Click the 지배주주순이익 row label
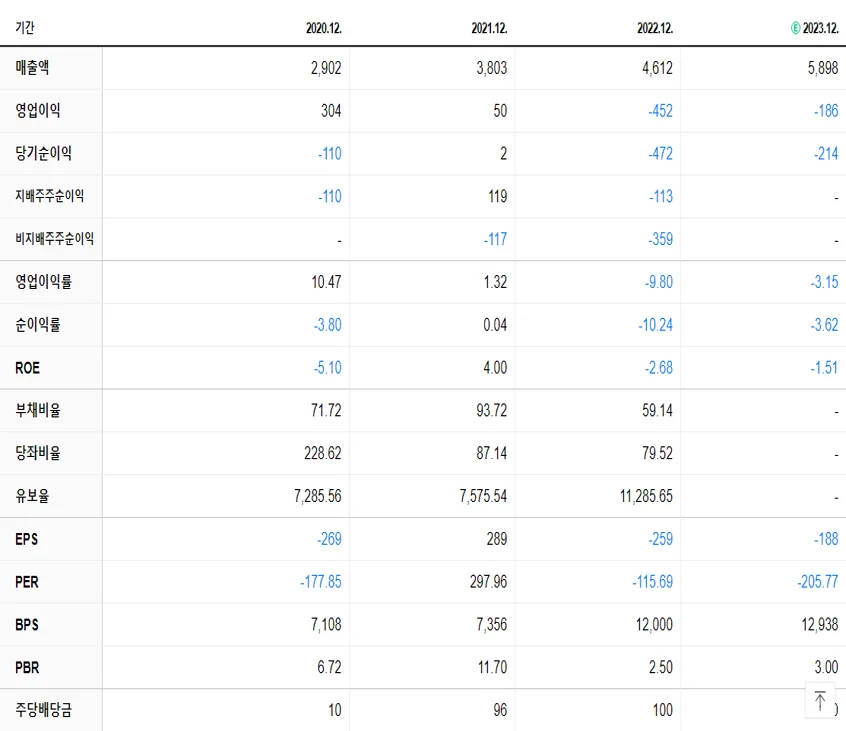The height and width of the screenshot is (731, 846). [x=50, y=196]
